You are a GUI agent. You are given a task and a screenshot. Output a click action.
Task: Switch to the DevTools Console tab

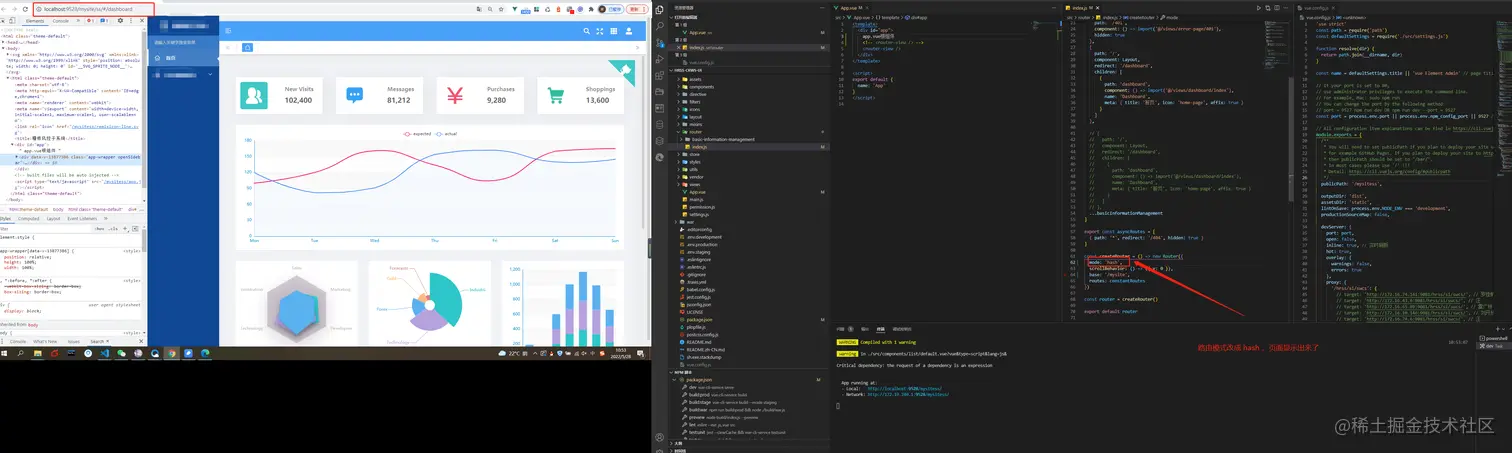point(61,21)
